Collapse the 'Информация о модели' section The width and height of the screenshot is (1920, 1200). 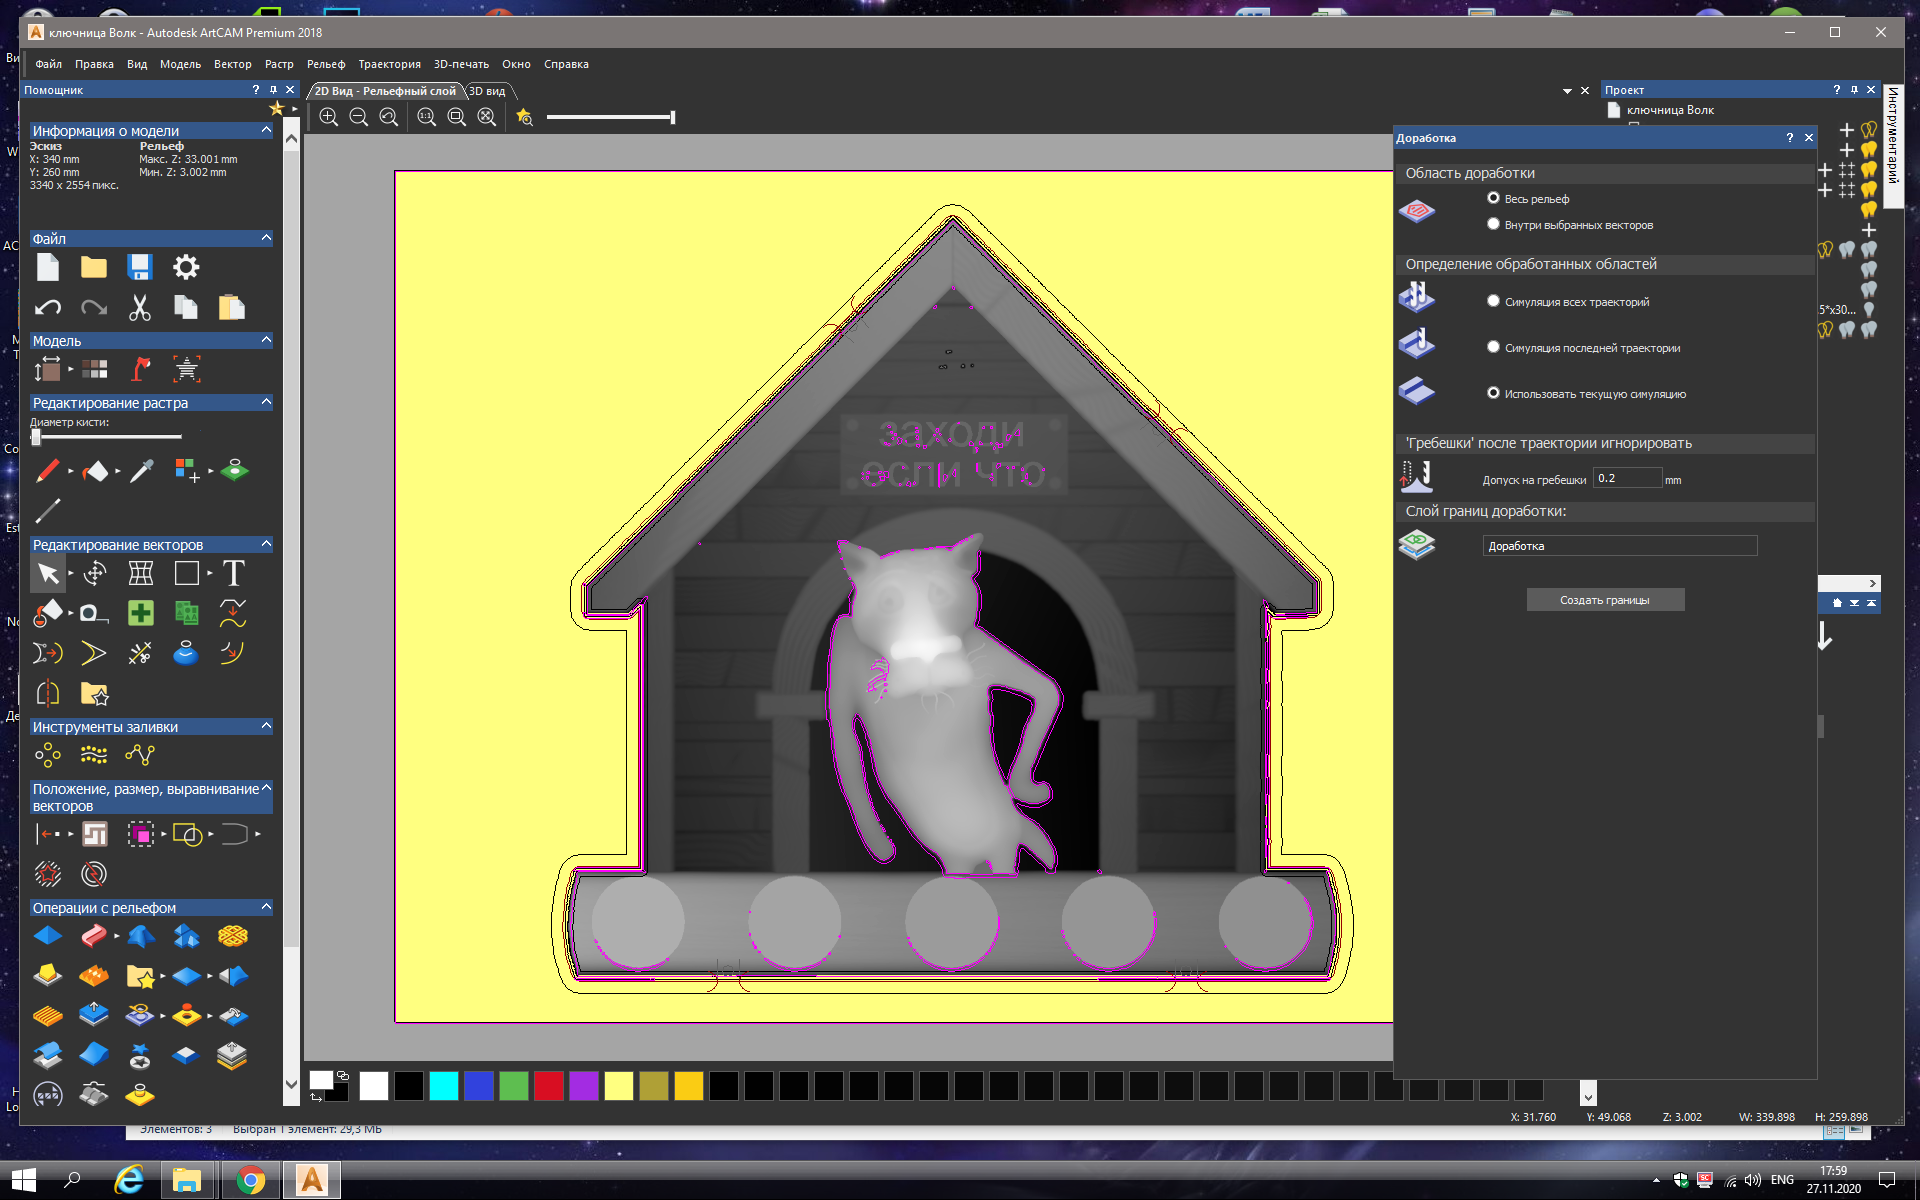[x=266, y=130]
